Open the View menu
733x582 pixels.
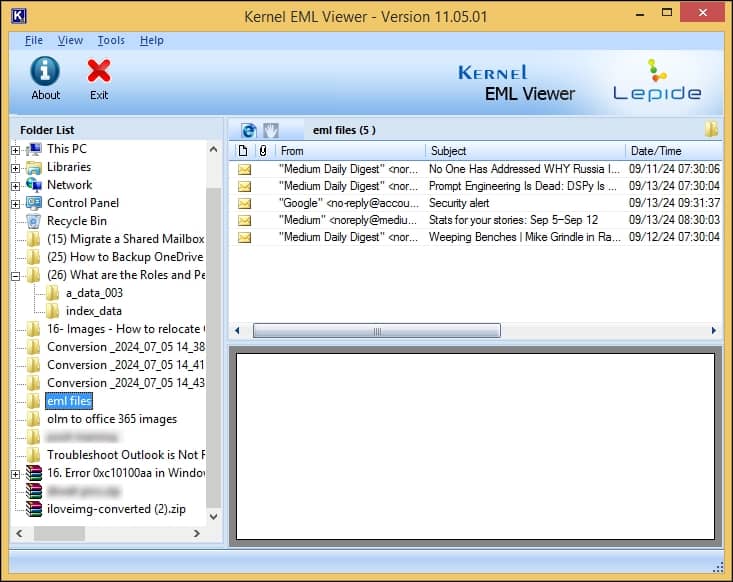[x=70, y=41]
